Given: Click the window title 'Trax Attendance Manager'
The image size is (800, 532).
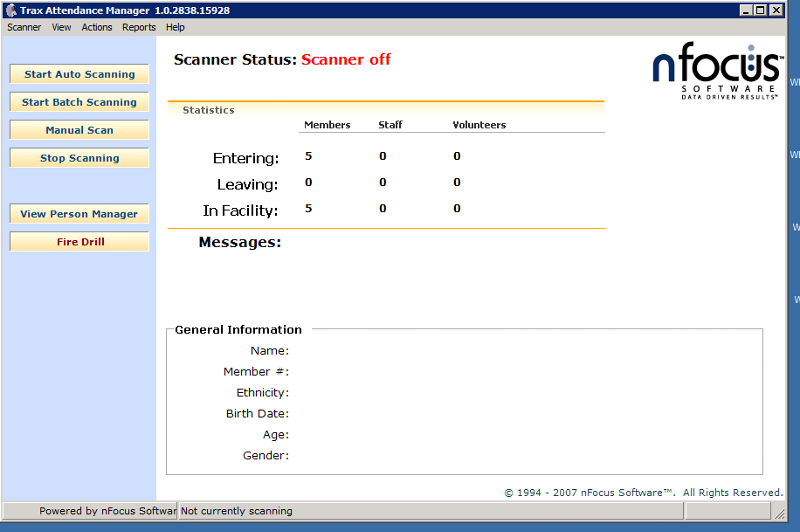Looking at the screenshot, I should [85, 10].
